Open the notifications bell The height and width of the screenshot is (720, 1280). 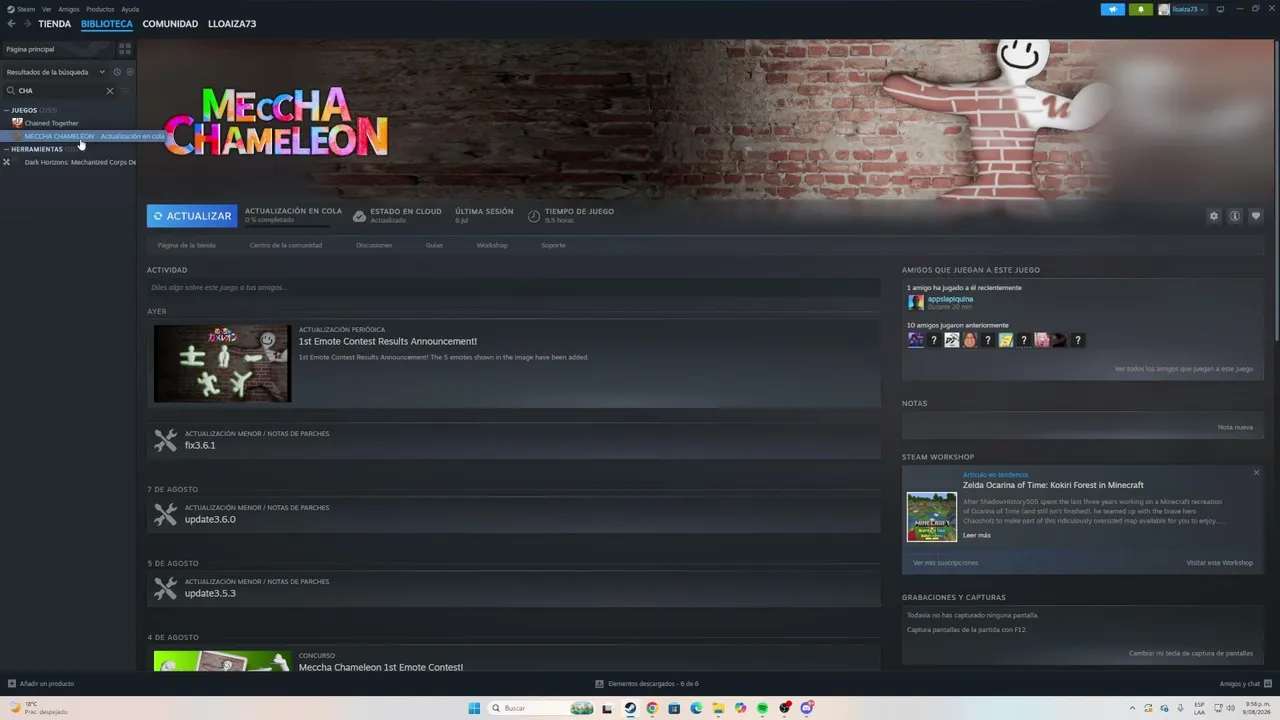coord(1140,9)
